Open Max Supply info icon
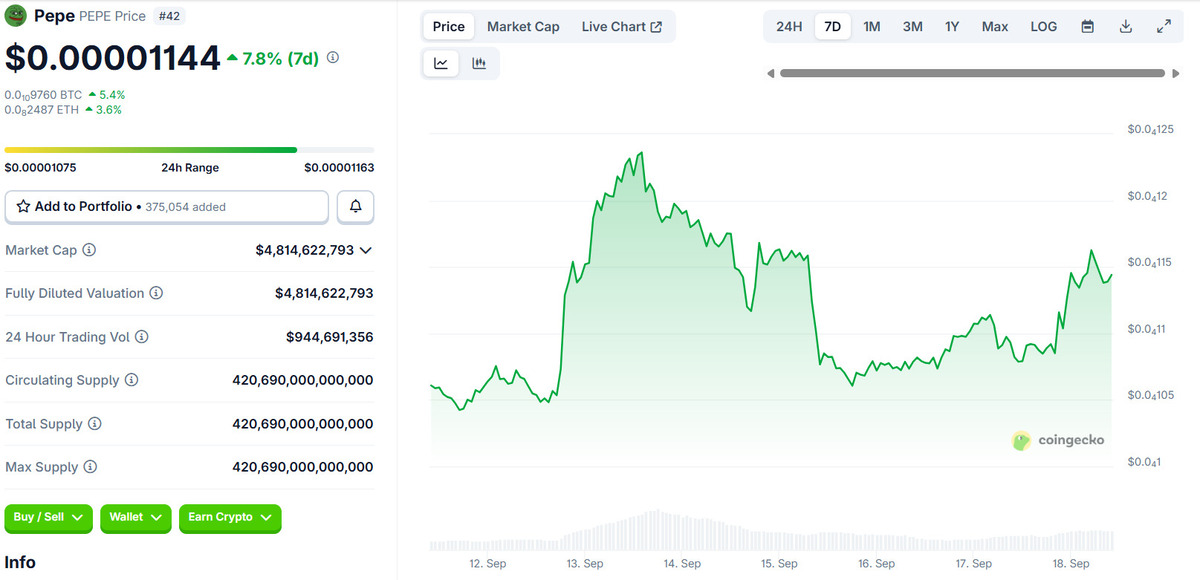 90,467
